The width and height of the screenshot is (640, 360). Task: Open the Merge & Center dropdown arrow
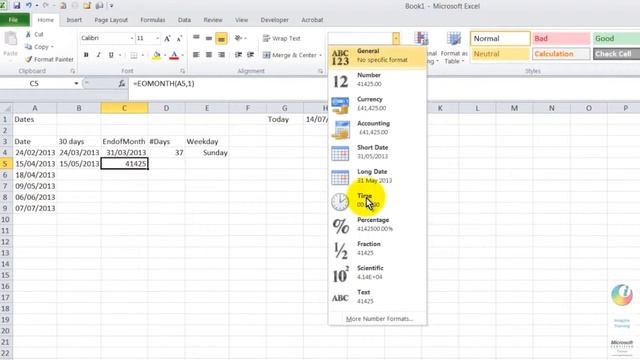point(320,55)
